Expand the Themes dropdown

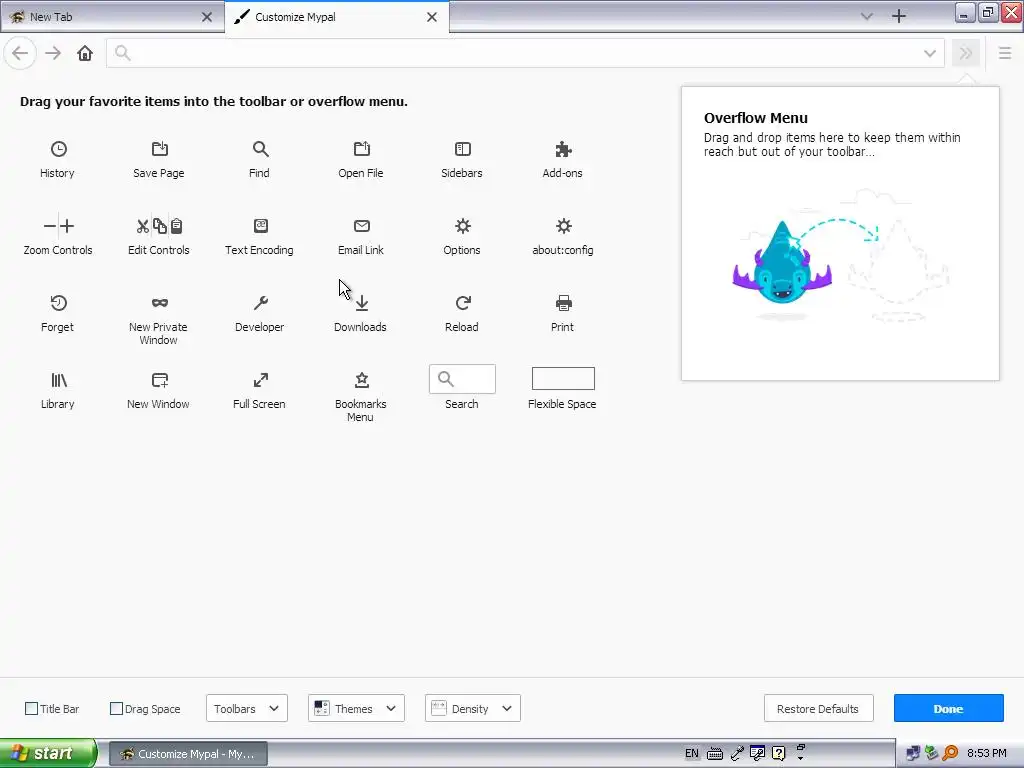pyautogui.click(x=356, y=709)
